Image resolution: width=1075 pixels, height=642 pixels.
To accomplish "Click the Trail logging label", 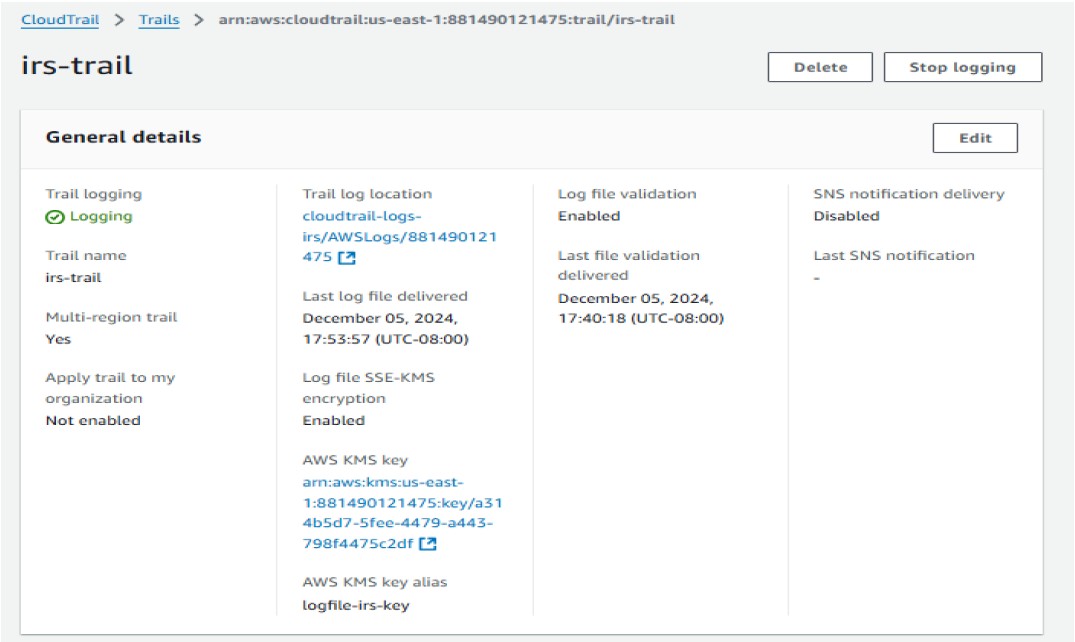I will pyautogui.click(x=94, y=194).
